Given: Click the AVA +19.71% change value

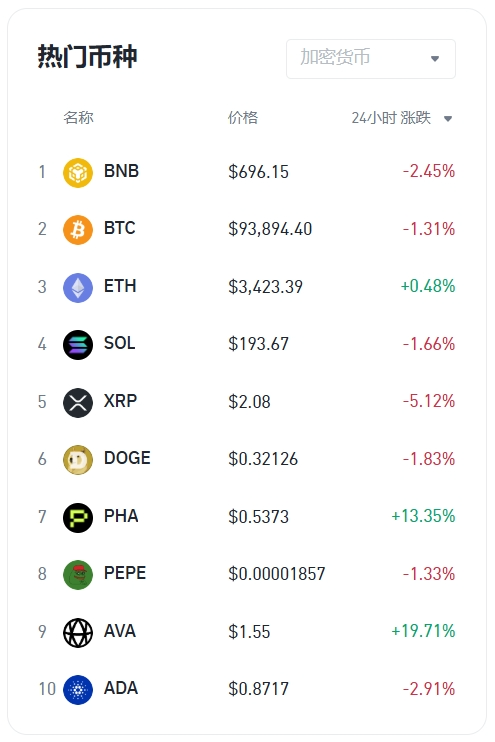Looking at the screenshot, I should [x=423, y=631].
